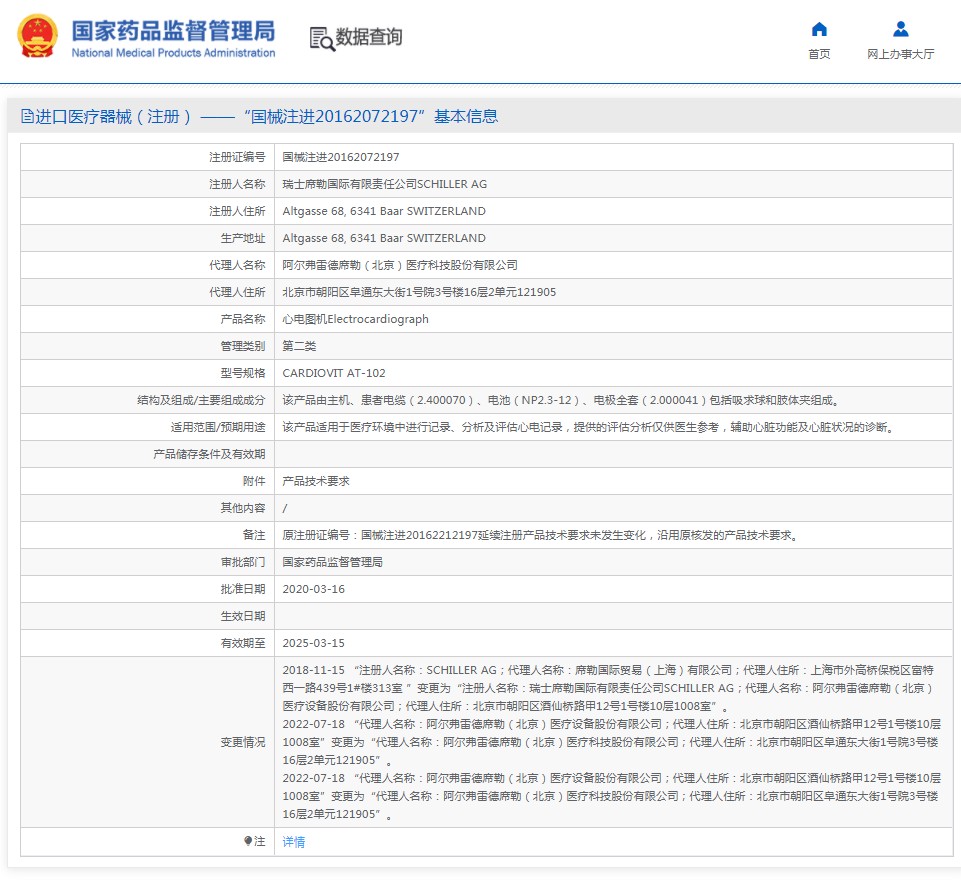Click the 适用范围/预期用途 label
Screen dimensions: 961x880
pyautogui.click(x=218, y=427)
